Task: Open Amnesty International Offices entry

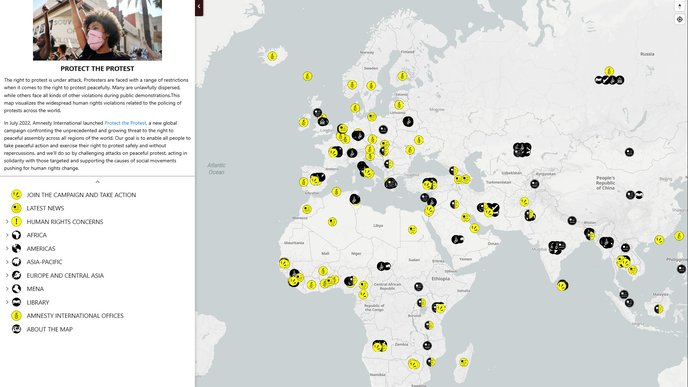Action: [75, 315]
